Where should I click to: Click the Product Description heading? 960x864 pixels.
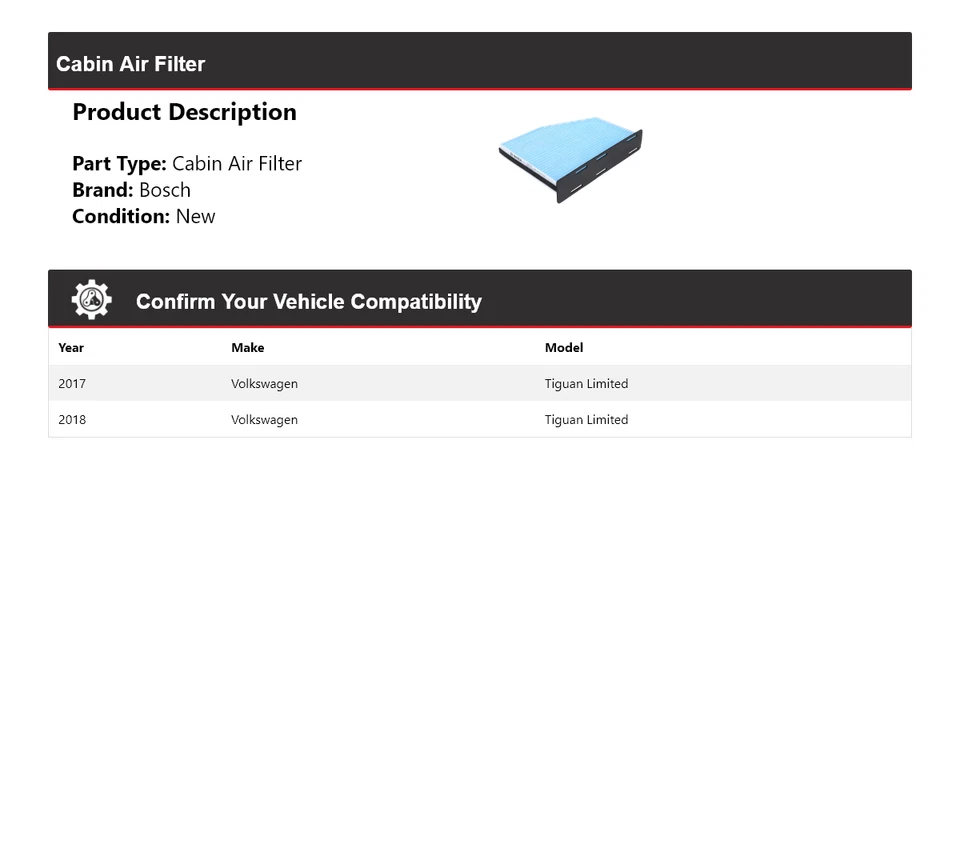click(x=184, y=112)
